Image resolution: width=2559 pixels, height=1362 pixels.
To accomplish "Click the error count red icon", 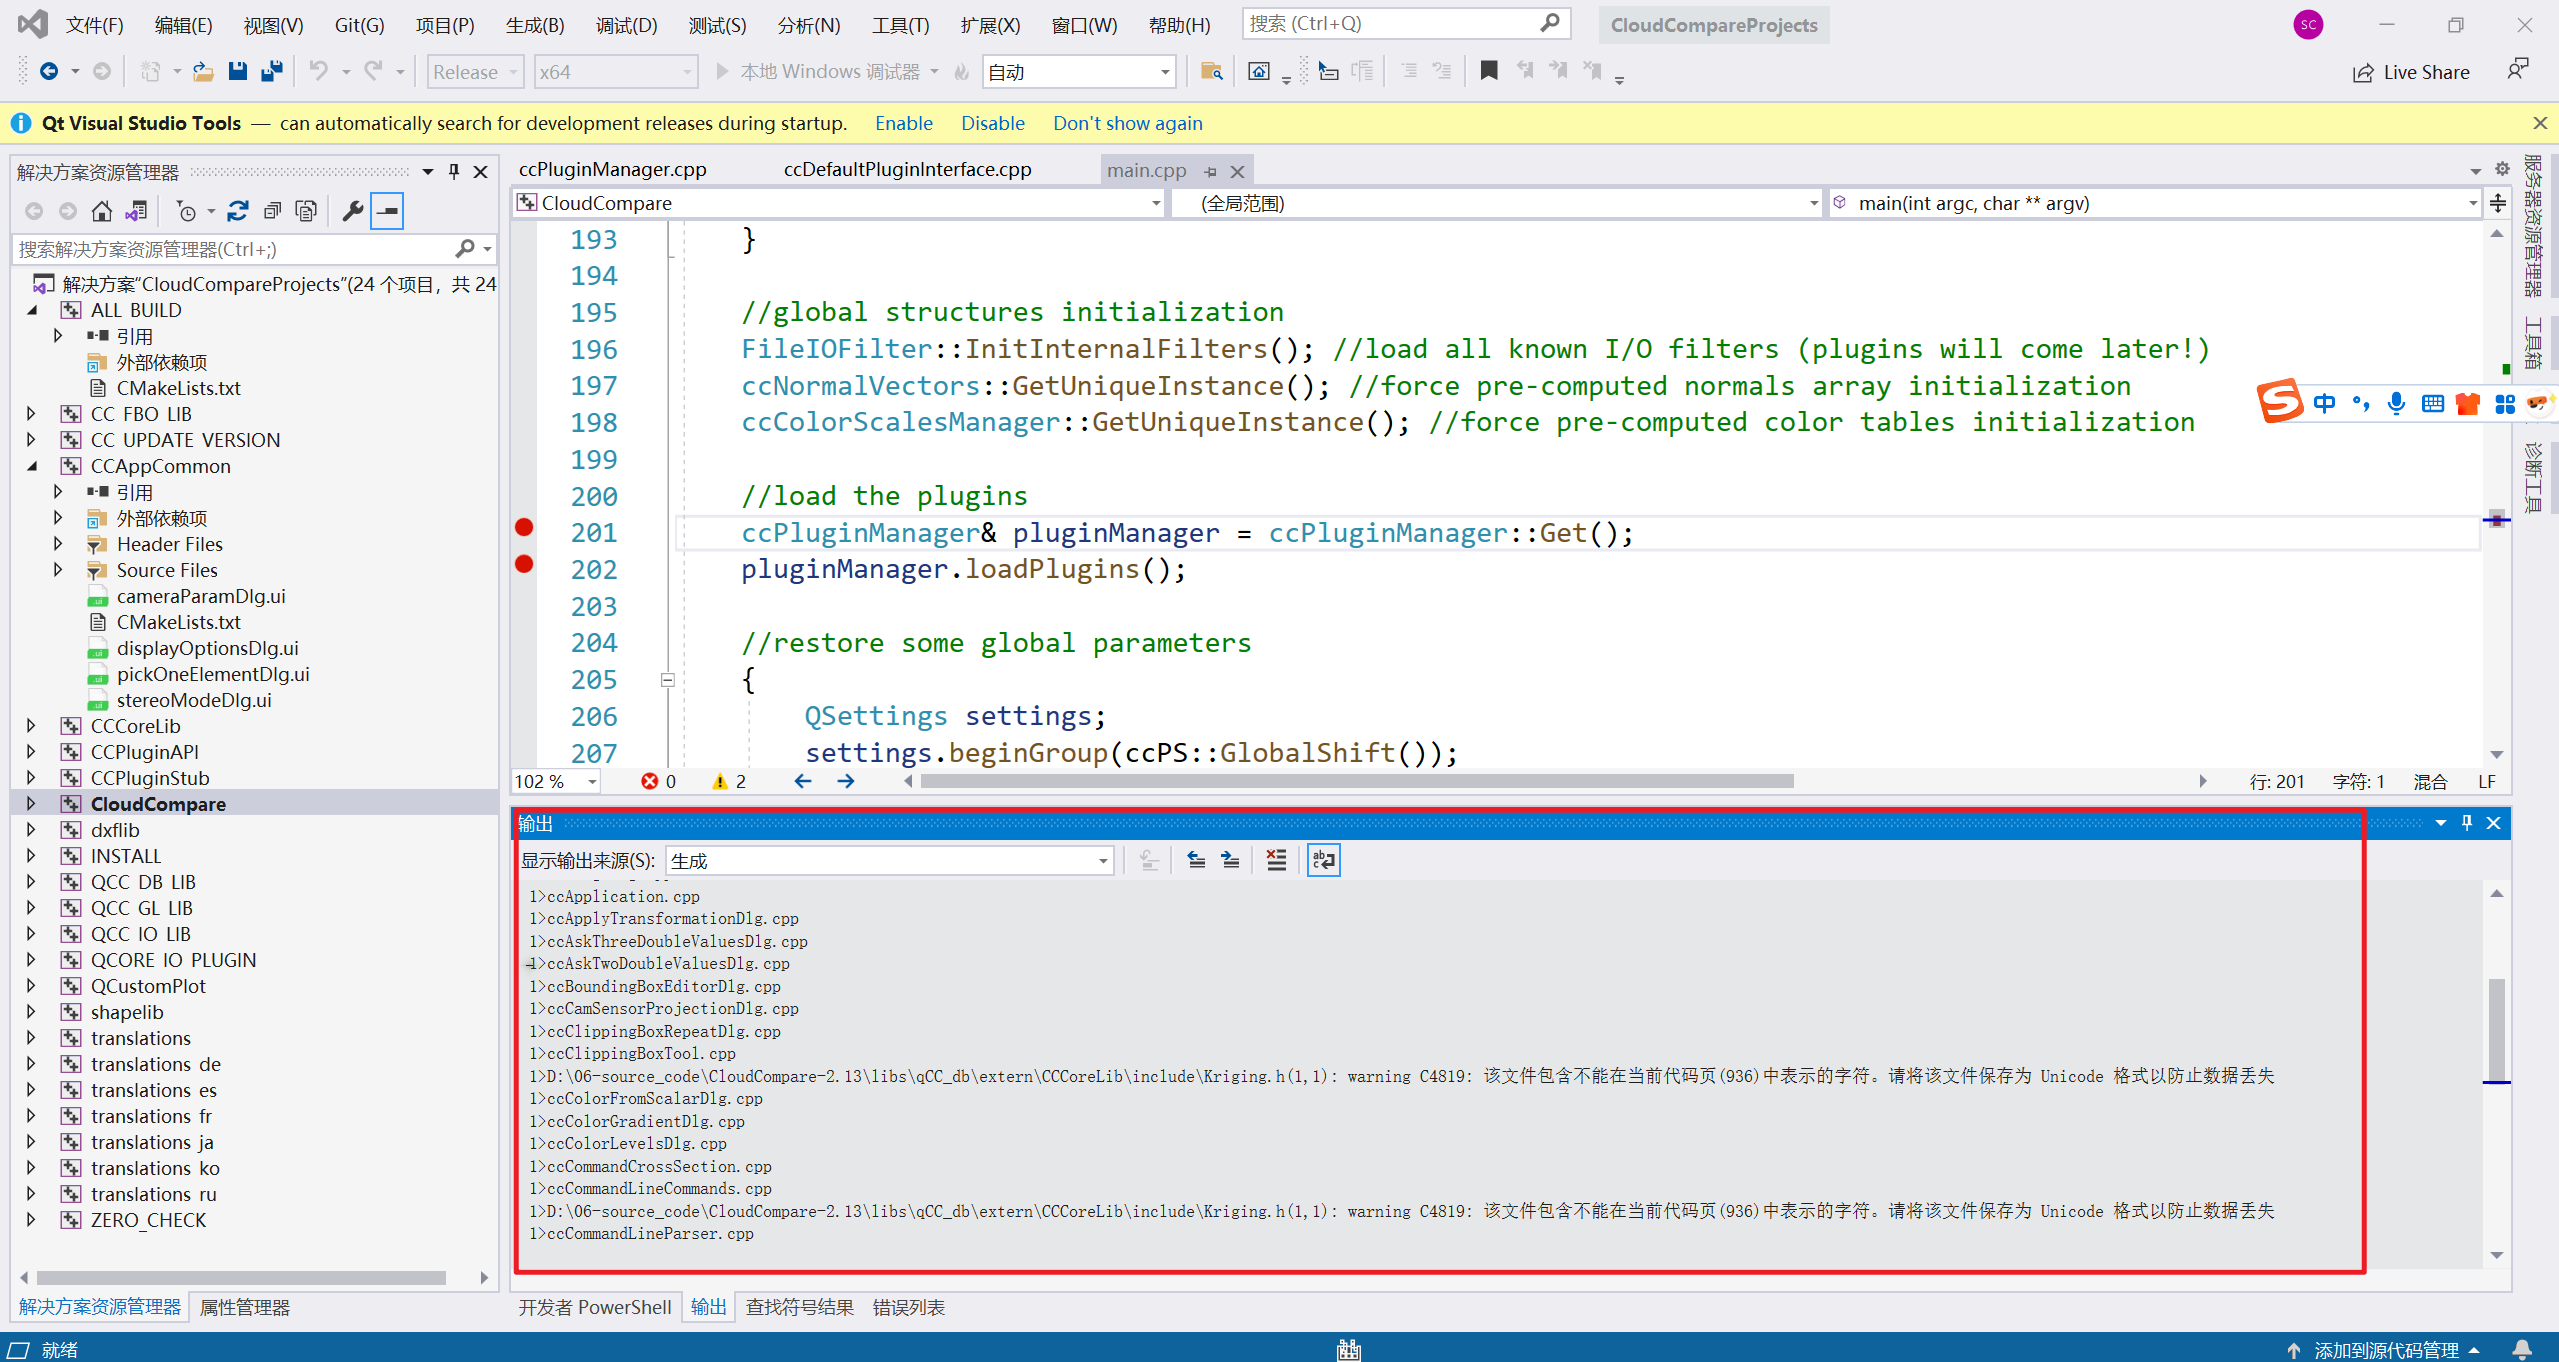I will (x=650, y=781).
